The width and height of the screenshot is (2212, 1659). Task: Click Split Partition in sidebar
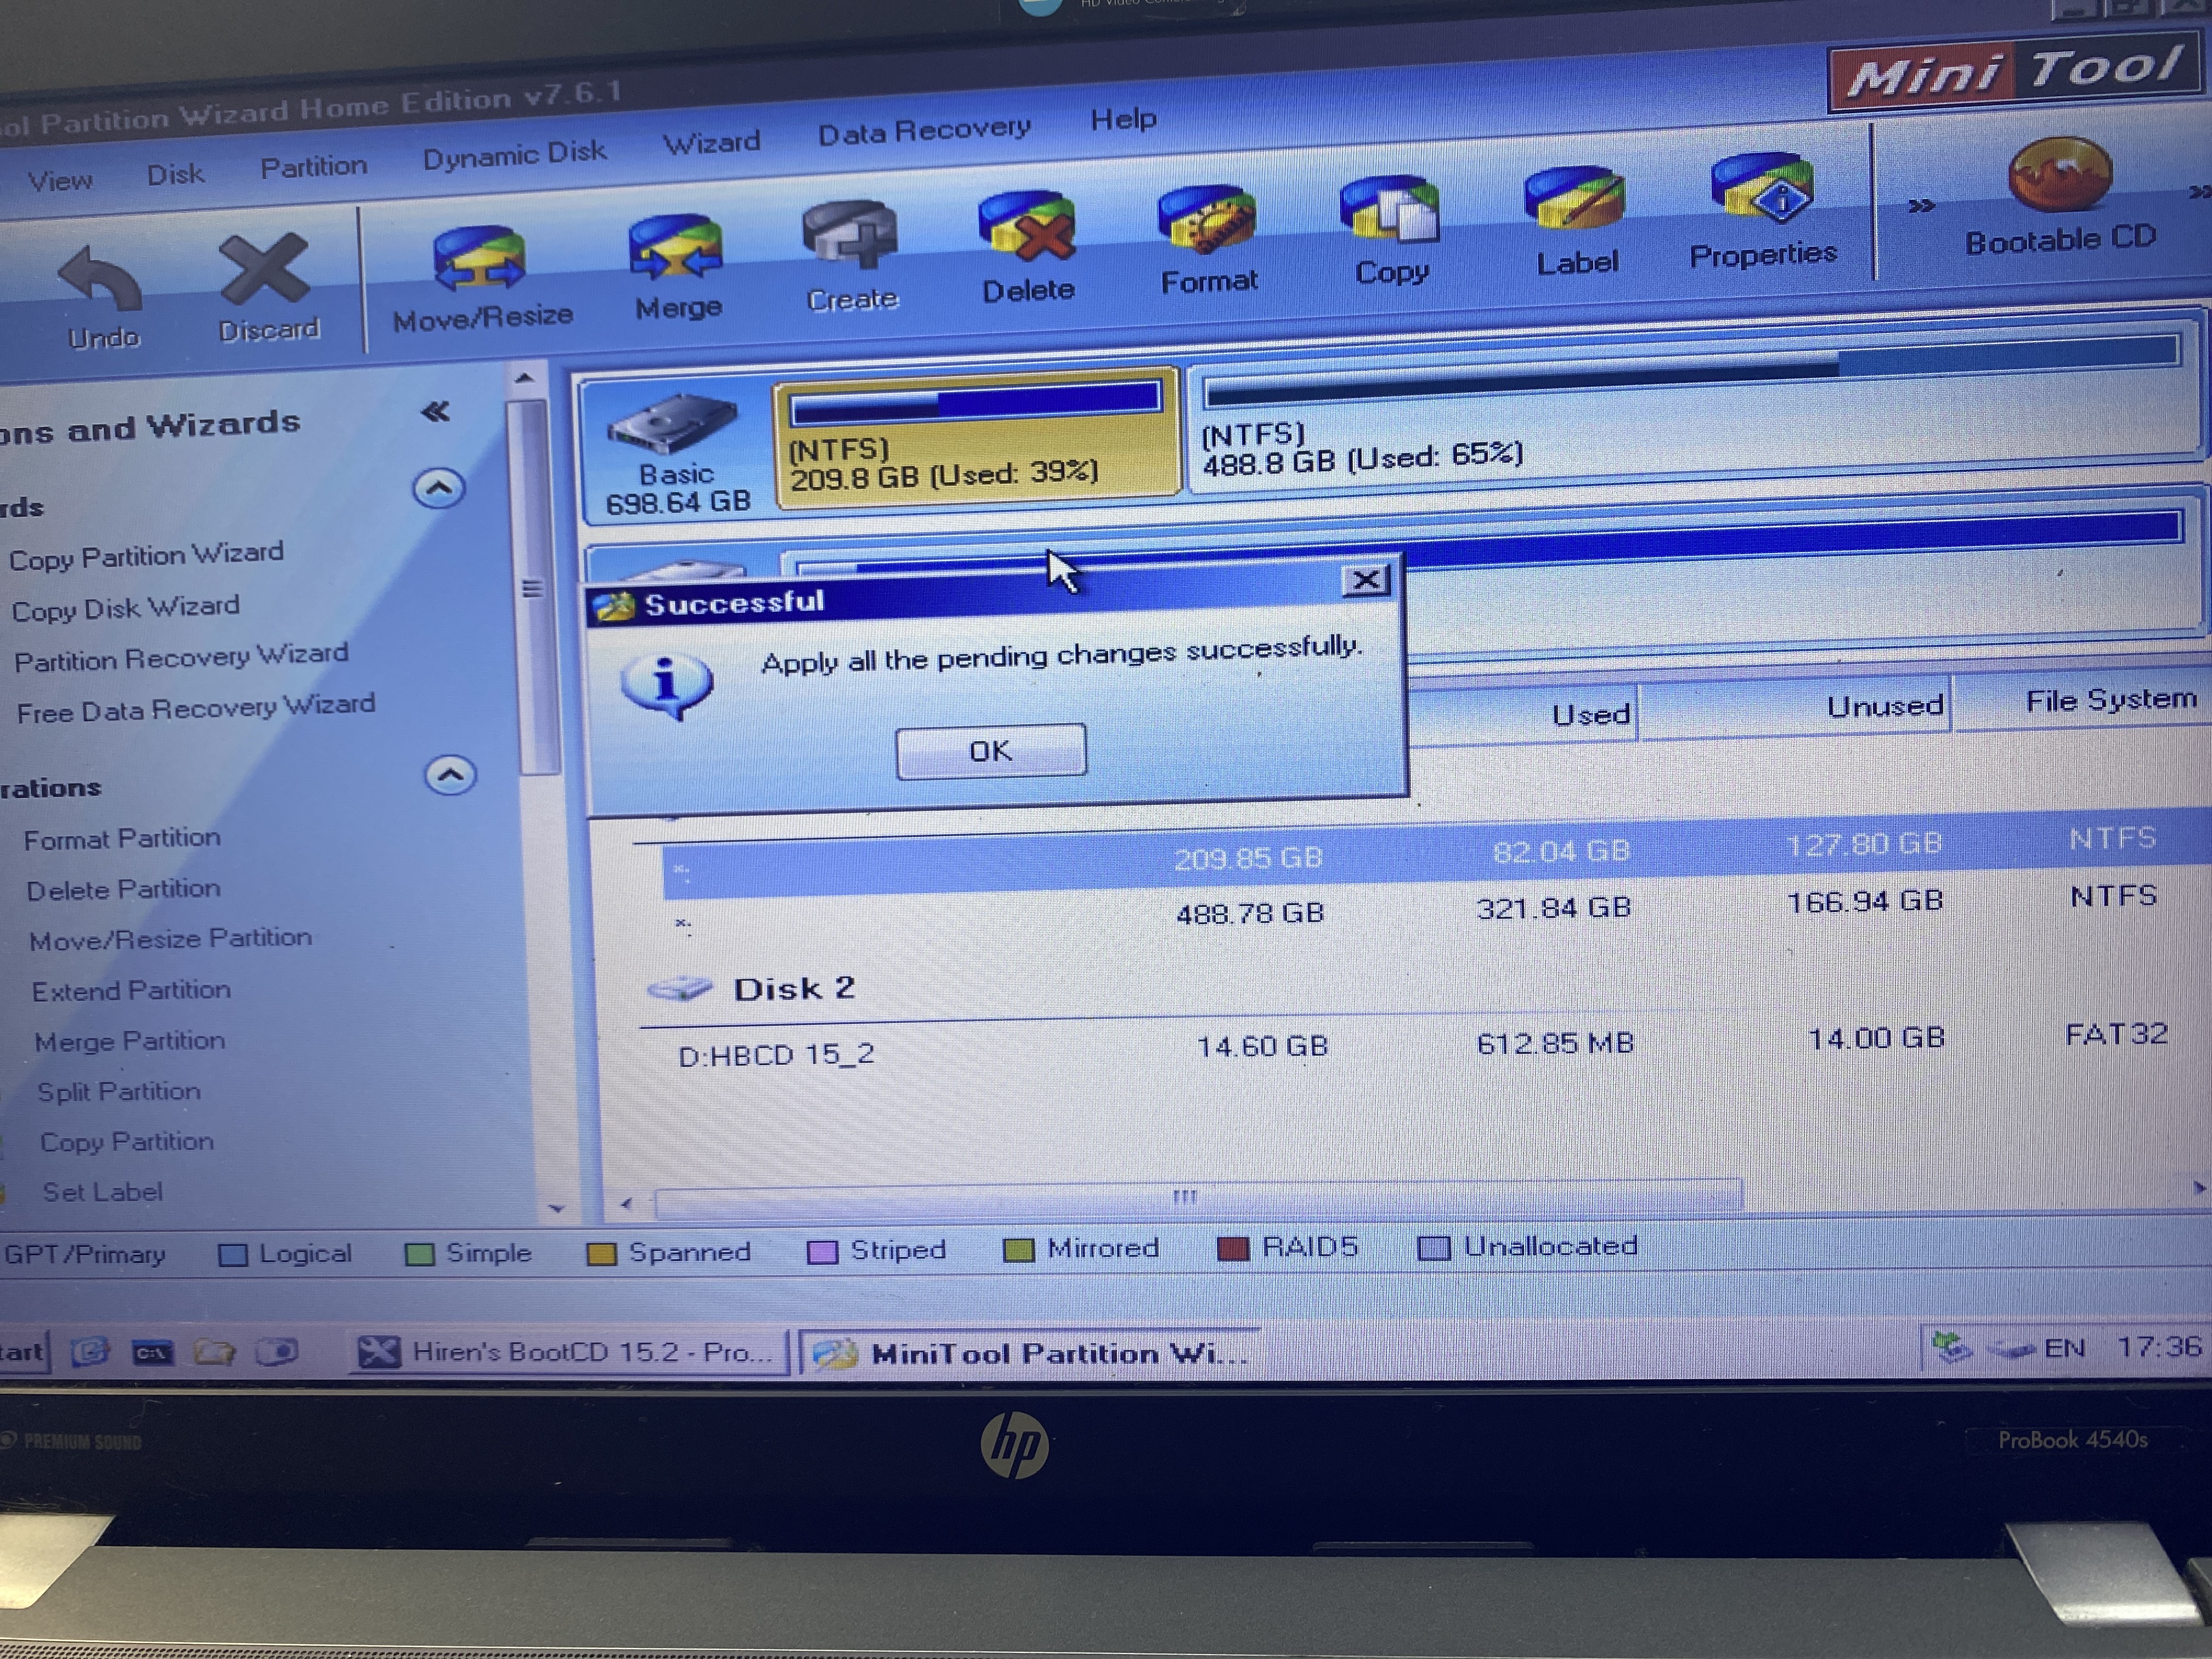point(119,1092)
